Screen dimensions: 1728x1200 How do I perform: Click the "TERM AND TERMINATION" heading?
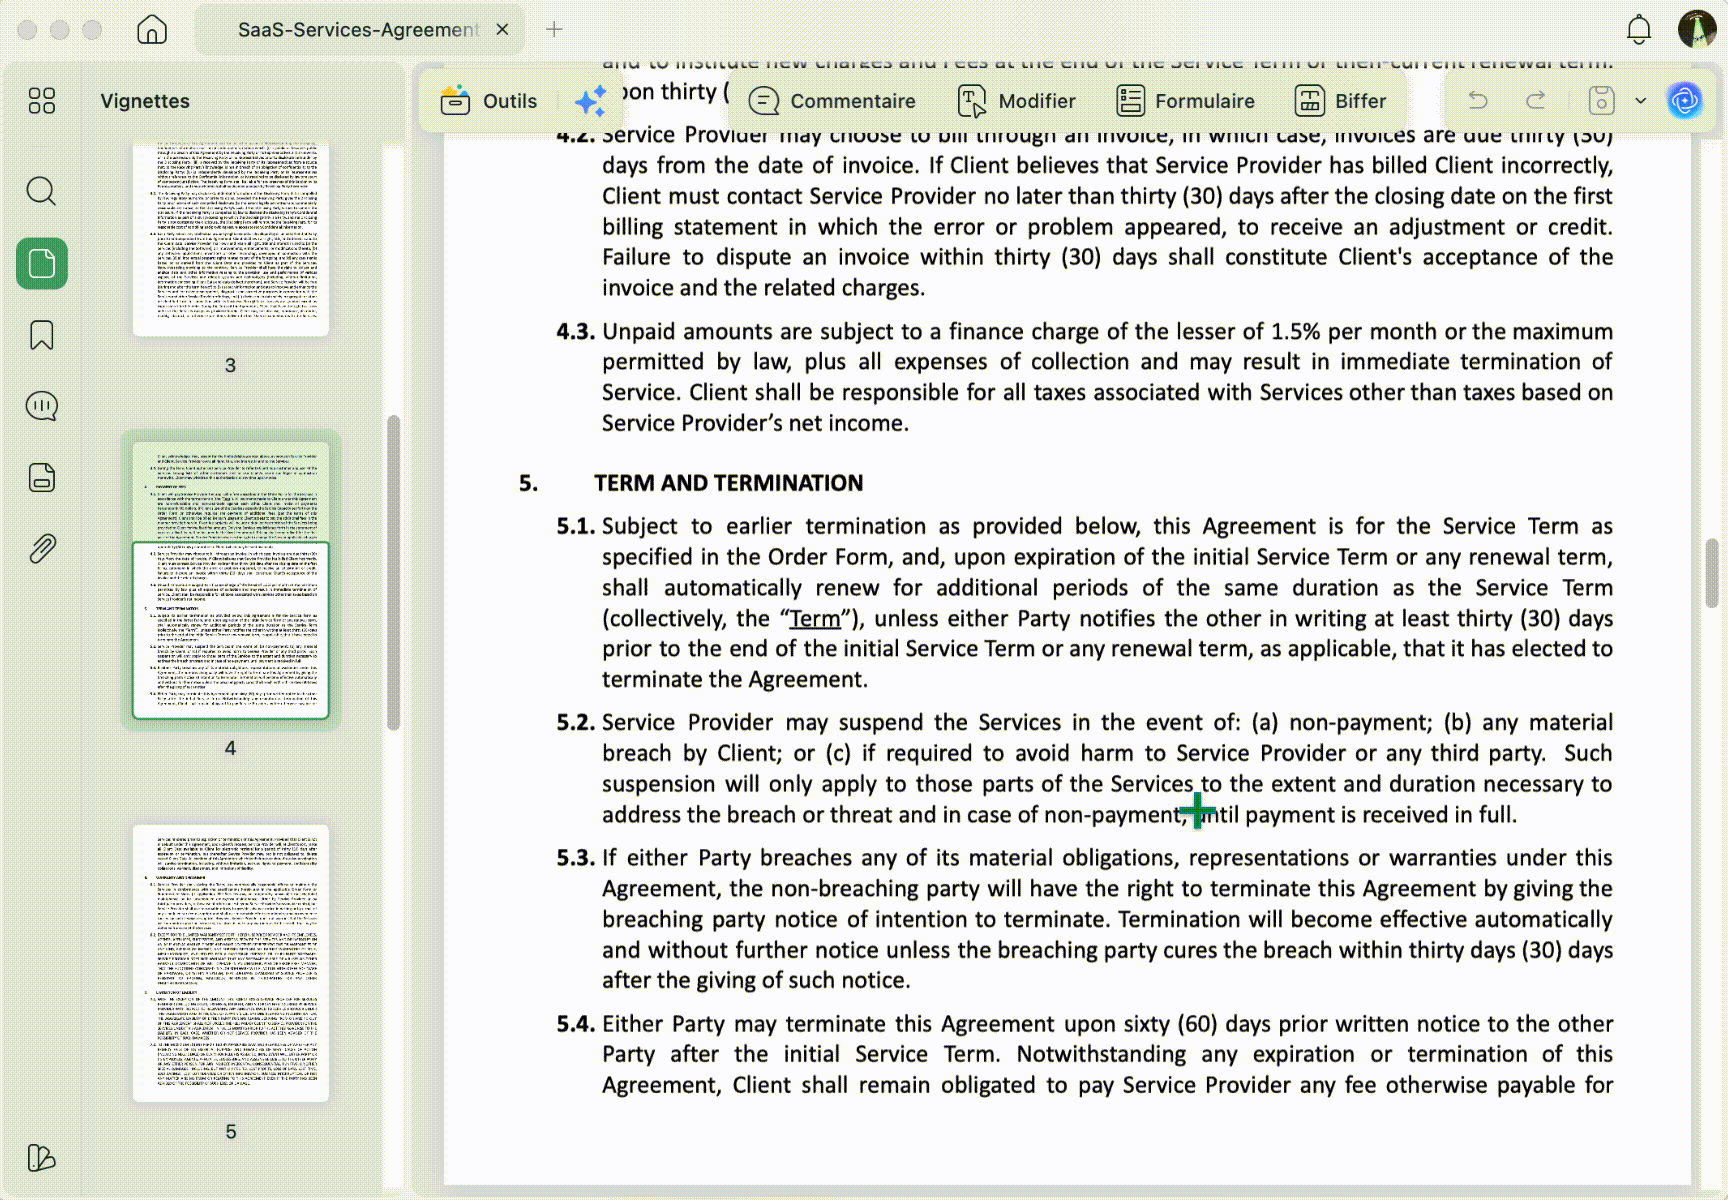coord(728,483)
